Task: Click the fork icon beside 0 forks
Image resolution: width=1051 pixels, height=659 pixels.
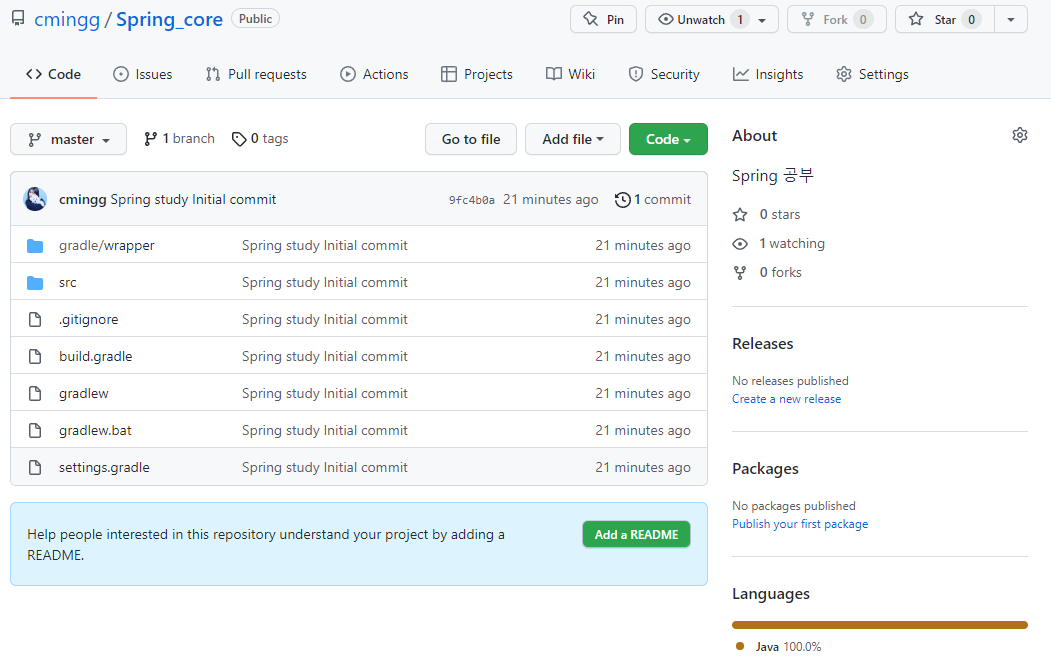Action: tap(740, 273)
